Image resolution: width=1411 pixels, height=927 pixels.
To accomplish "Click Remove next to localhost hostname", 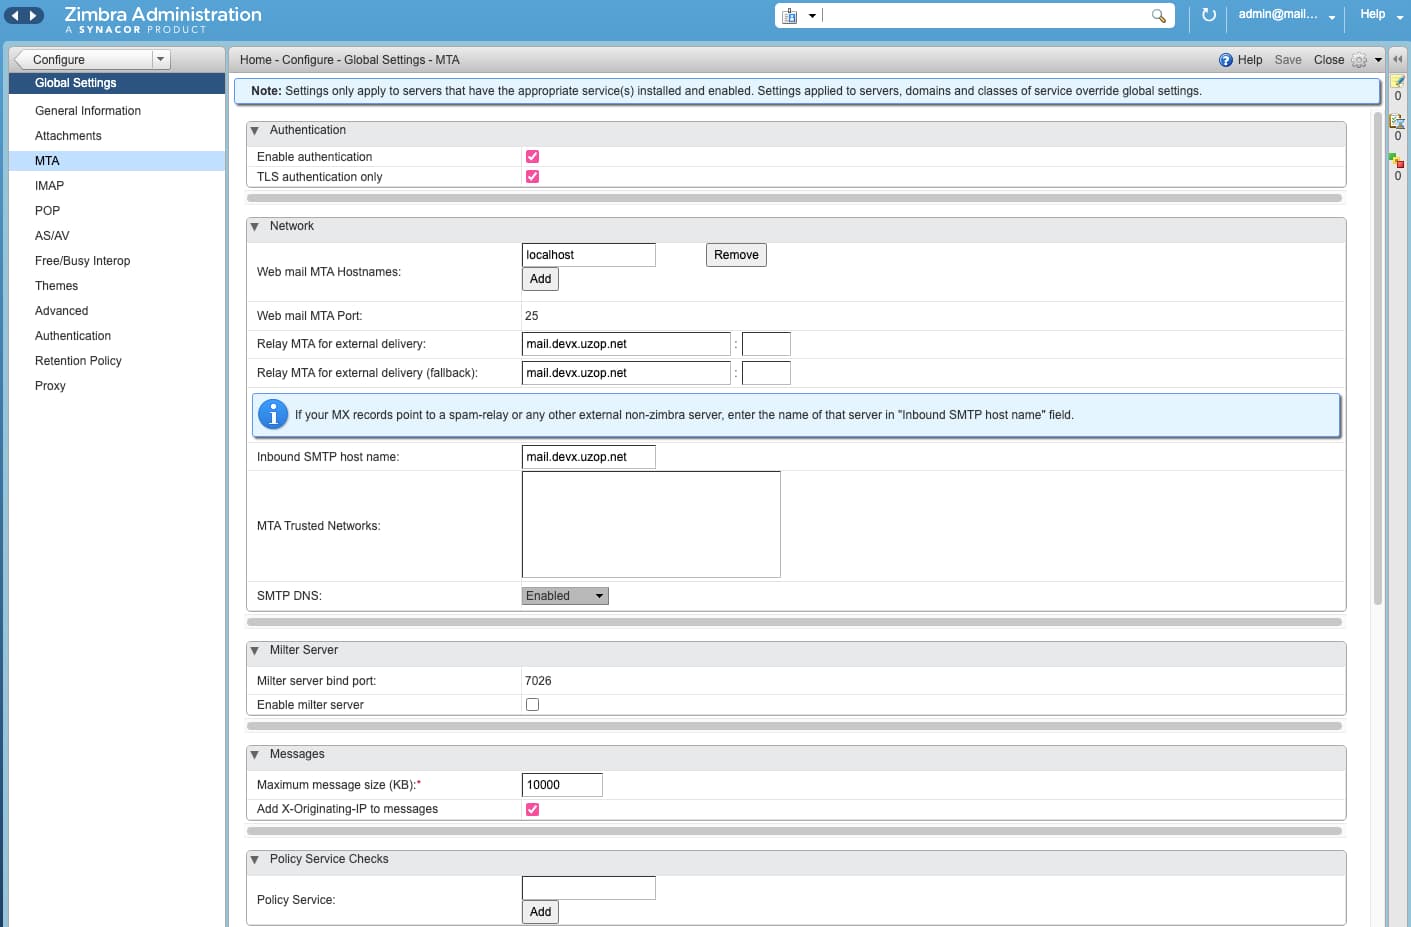I will pyautogui.click(x=736, y=255).
